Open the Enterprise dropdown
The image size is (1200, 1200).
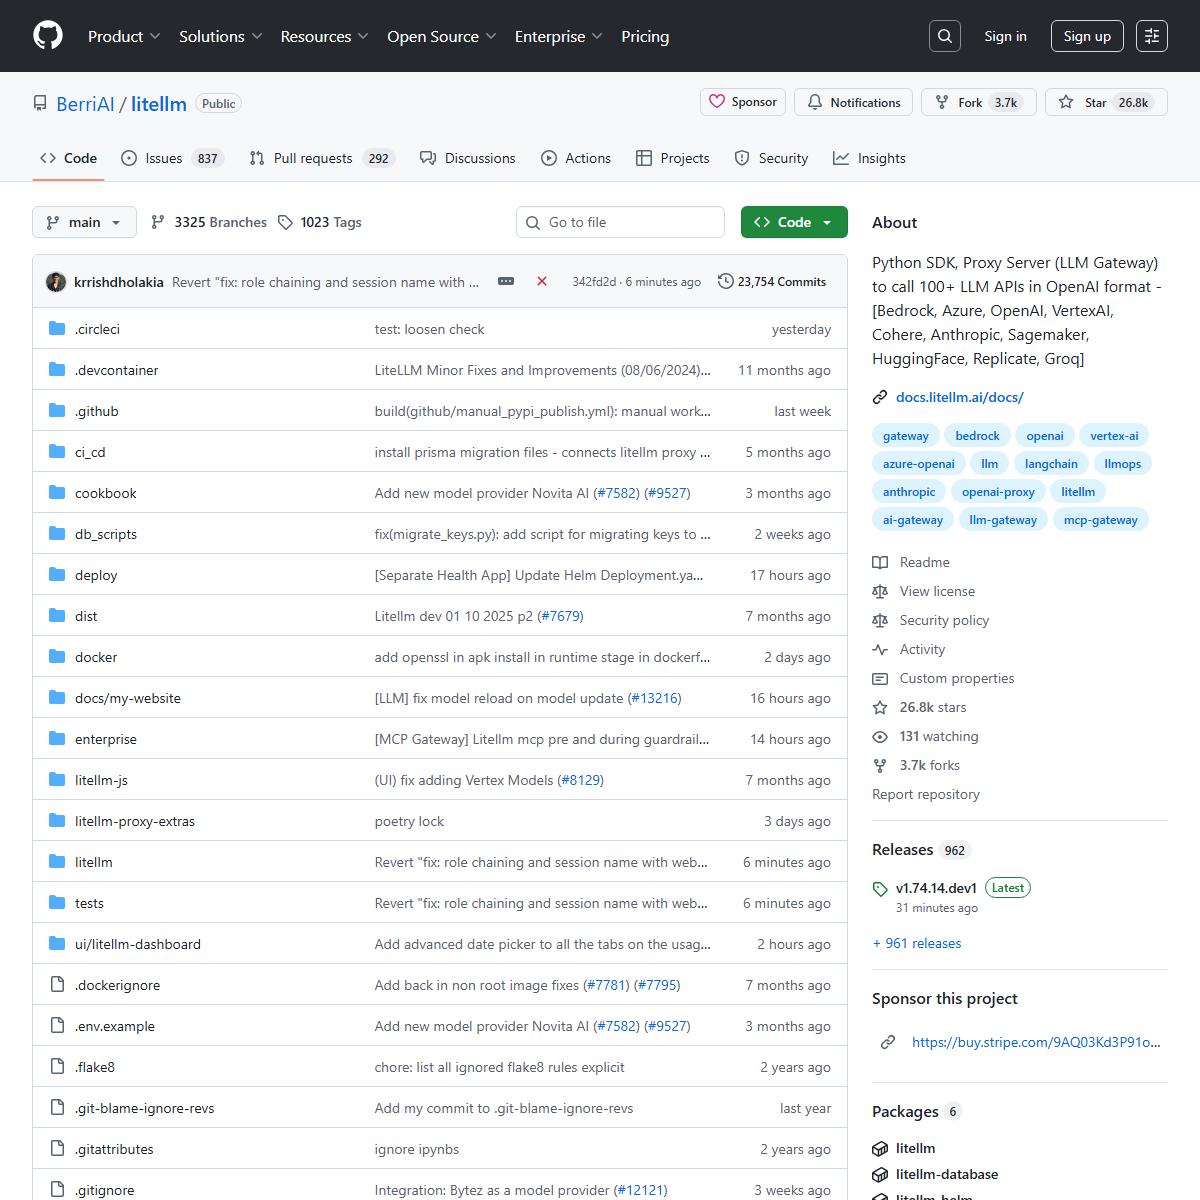point(559,36)
